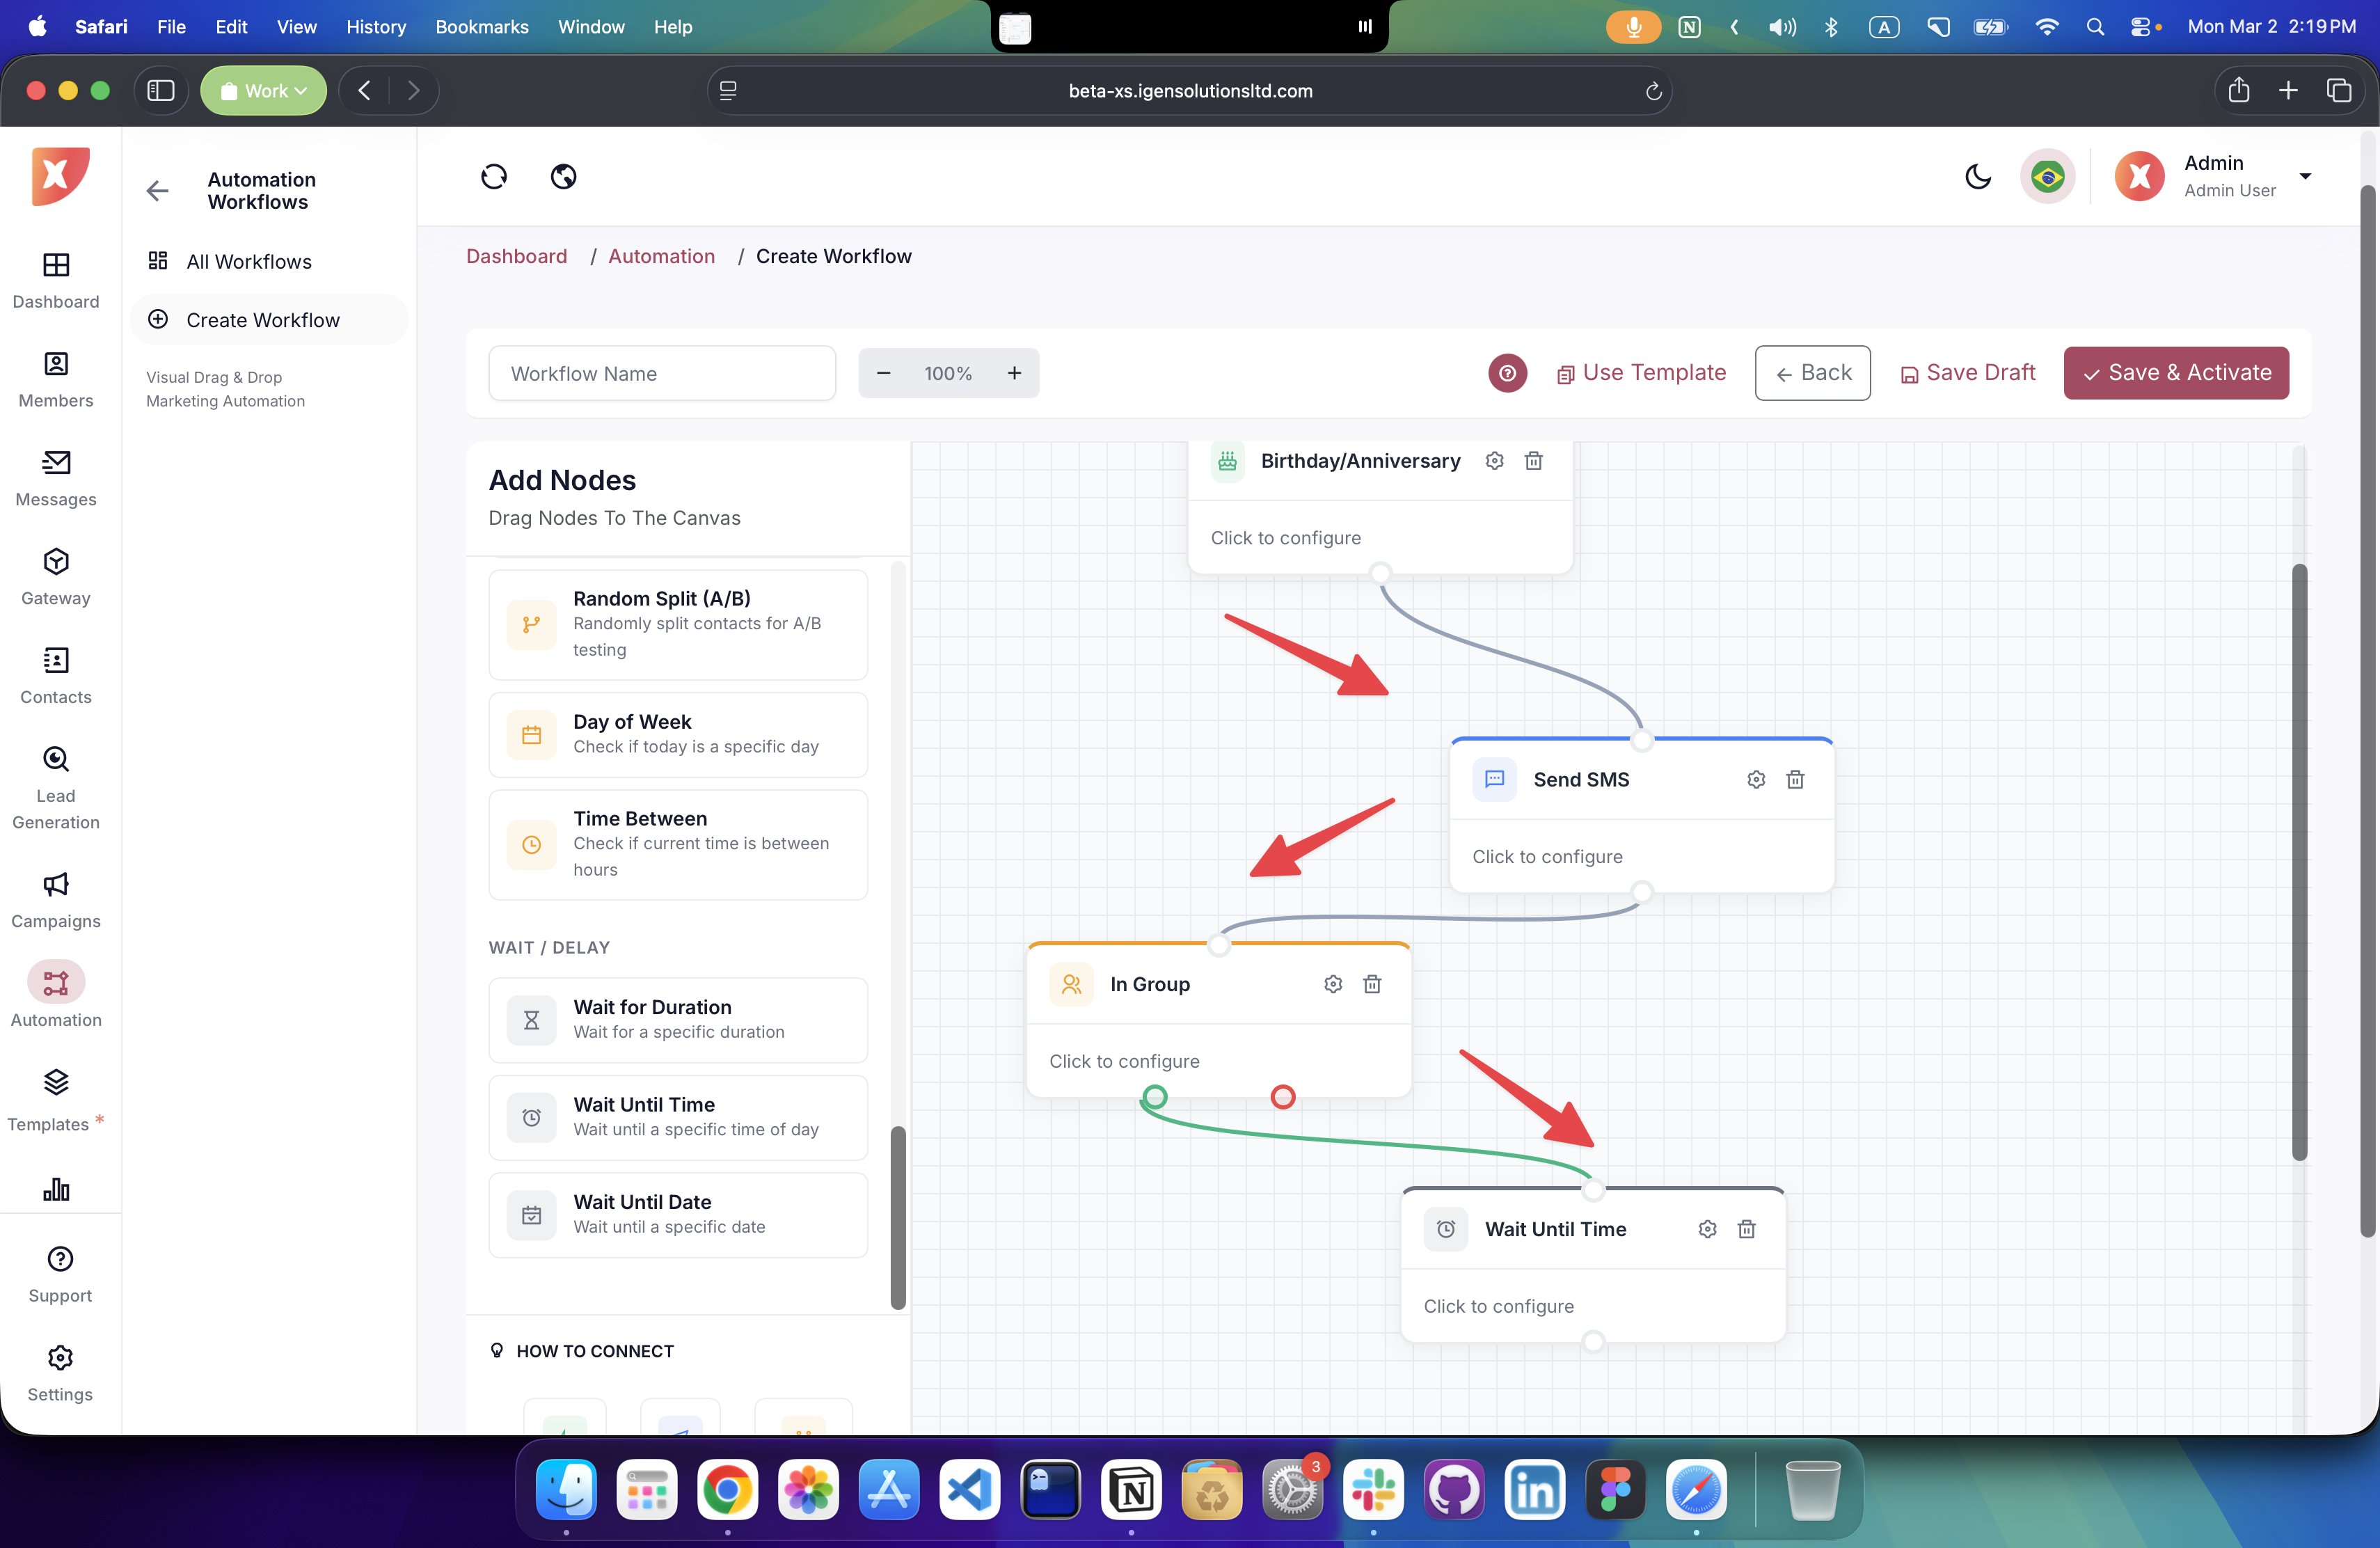Toggle dark mode moon icon
This screenshot has width=2380, height=1548.
[1977, 177]
